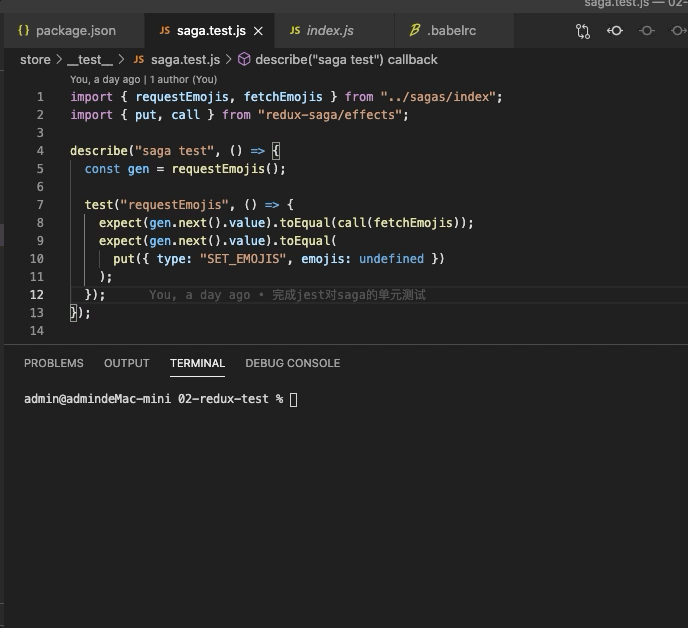Open changes compare icon in editor toolbar
This screenshot has width=688, height=628.
click(583, 31)
